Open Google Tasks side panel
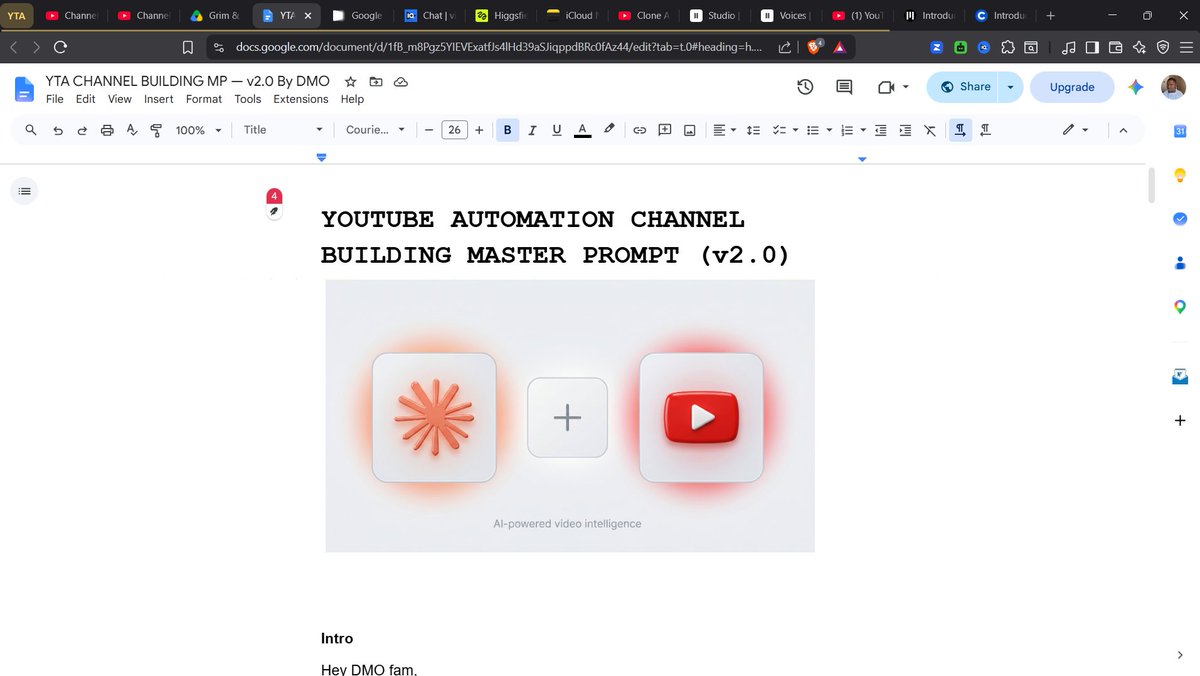Screen dimensions: 1200x676 (x=1180, y=219)
